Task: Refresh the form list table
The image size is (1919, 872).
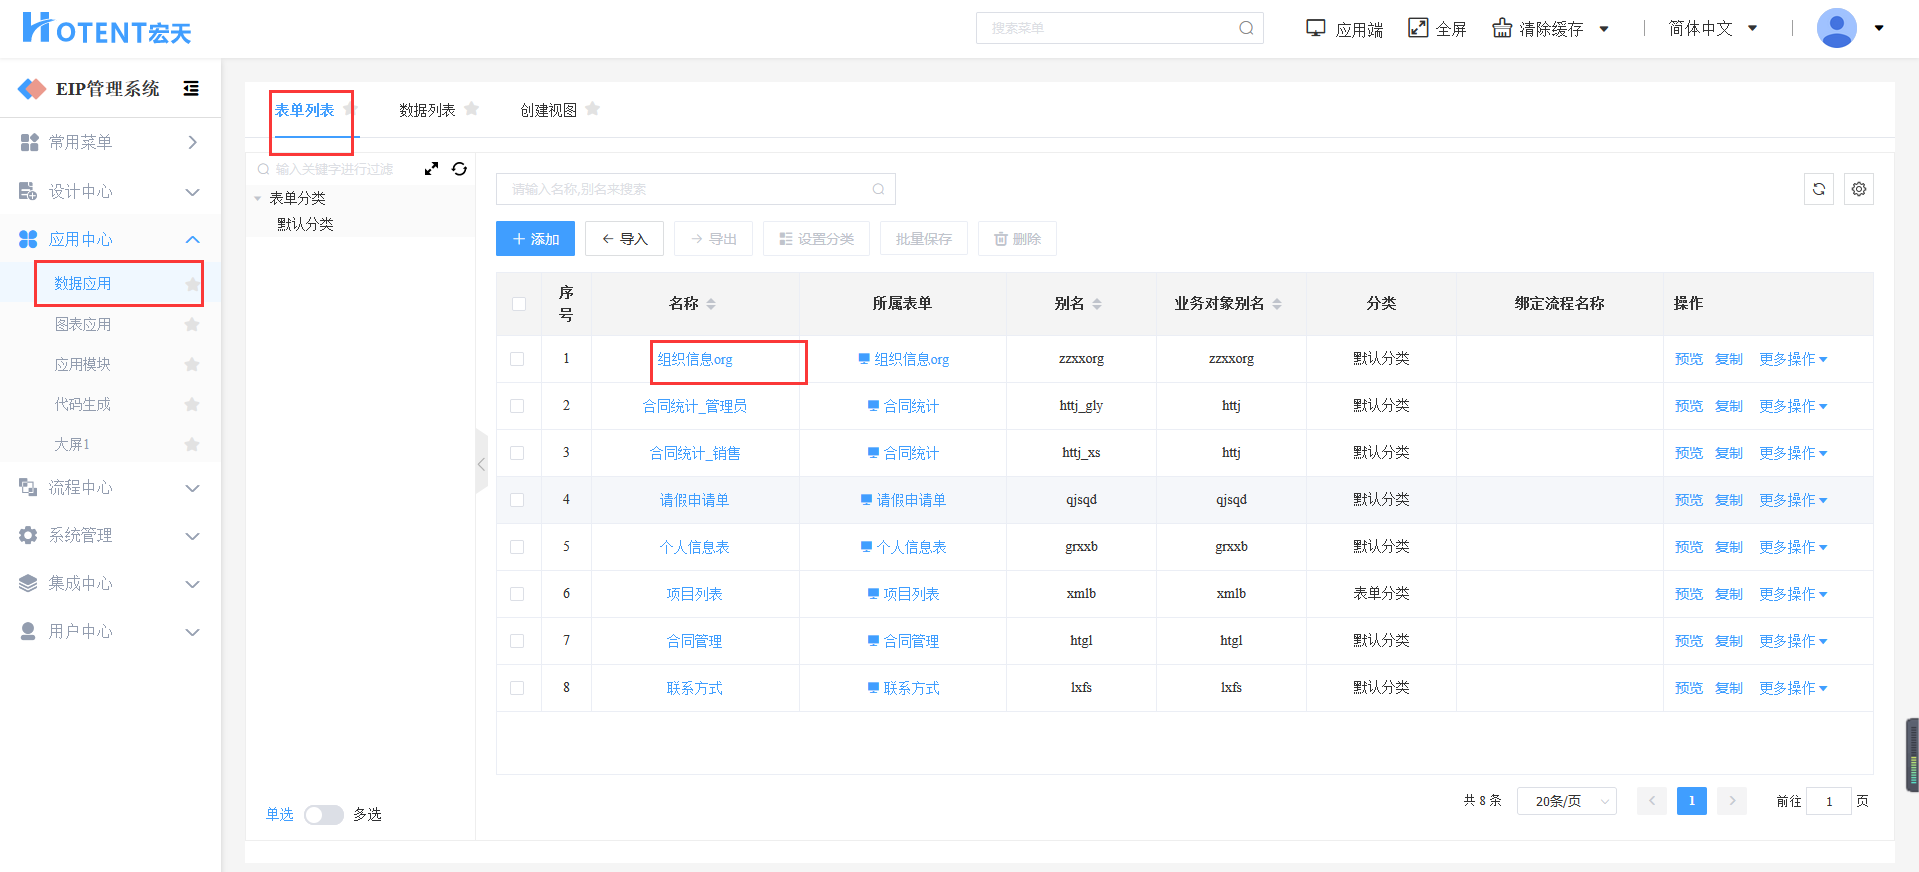Action: (1819, 189)
